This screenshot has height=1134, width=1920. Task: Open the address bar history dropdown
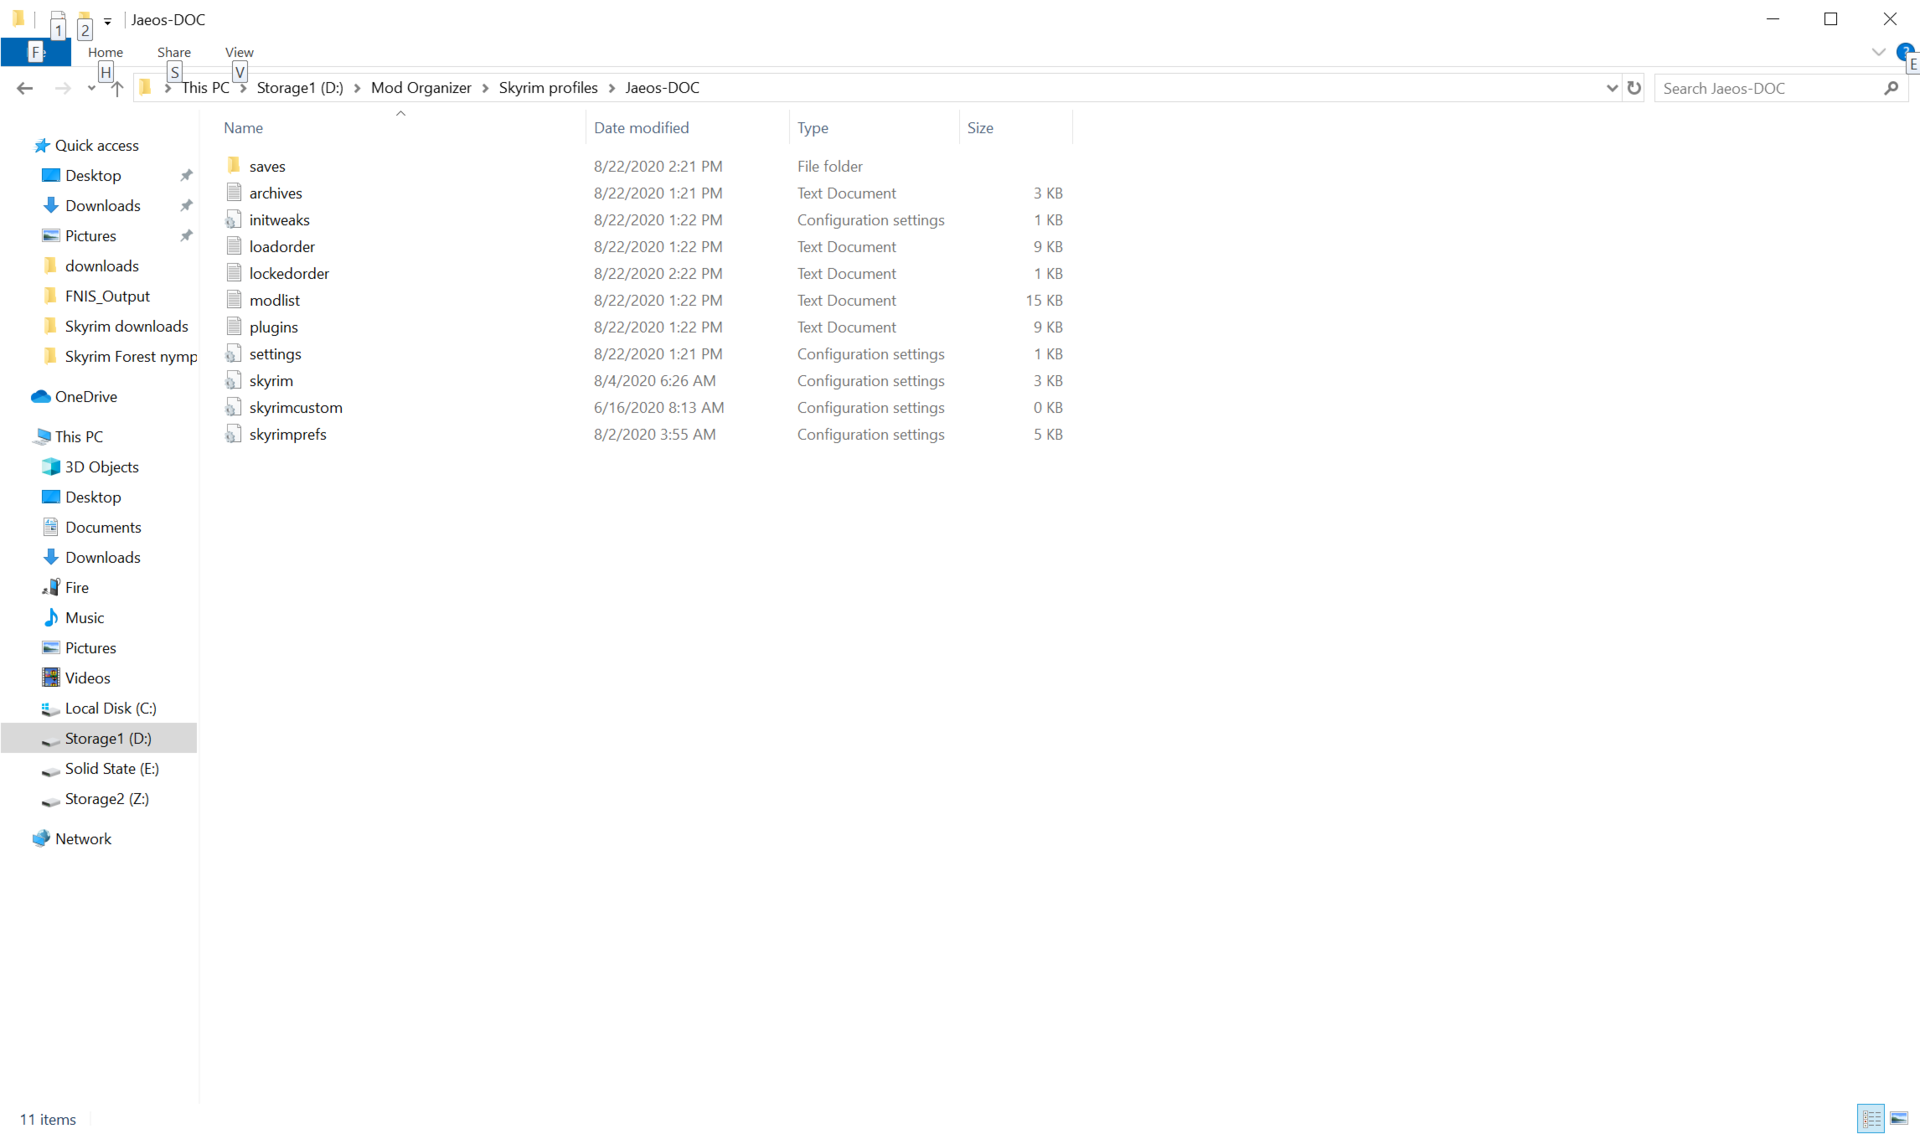[1611, 88]
